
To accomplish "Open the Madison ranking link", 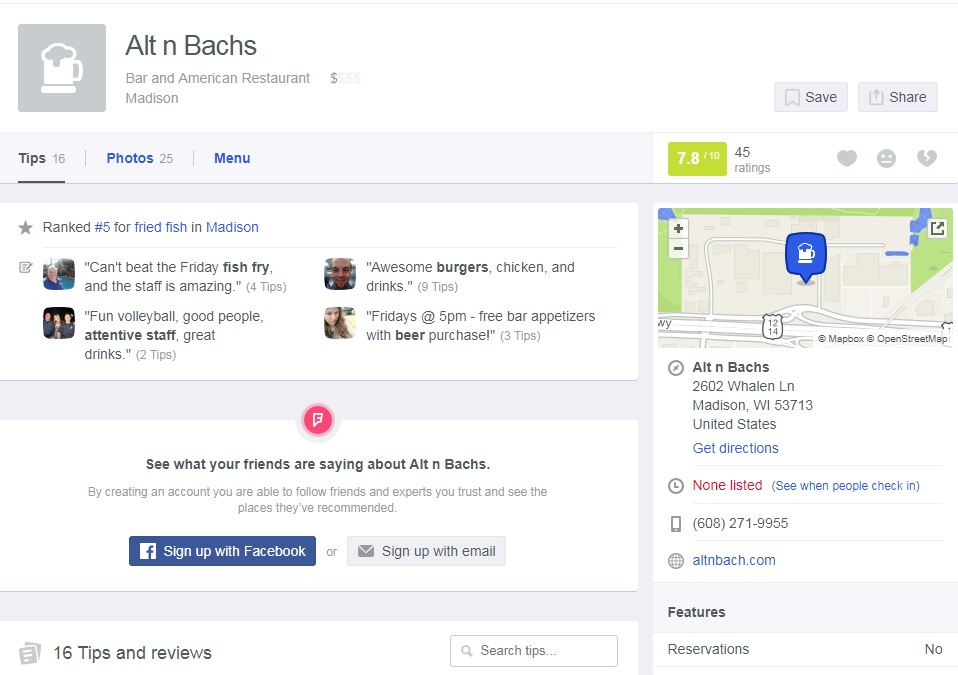I will tap(232, 227).
